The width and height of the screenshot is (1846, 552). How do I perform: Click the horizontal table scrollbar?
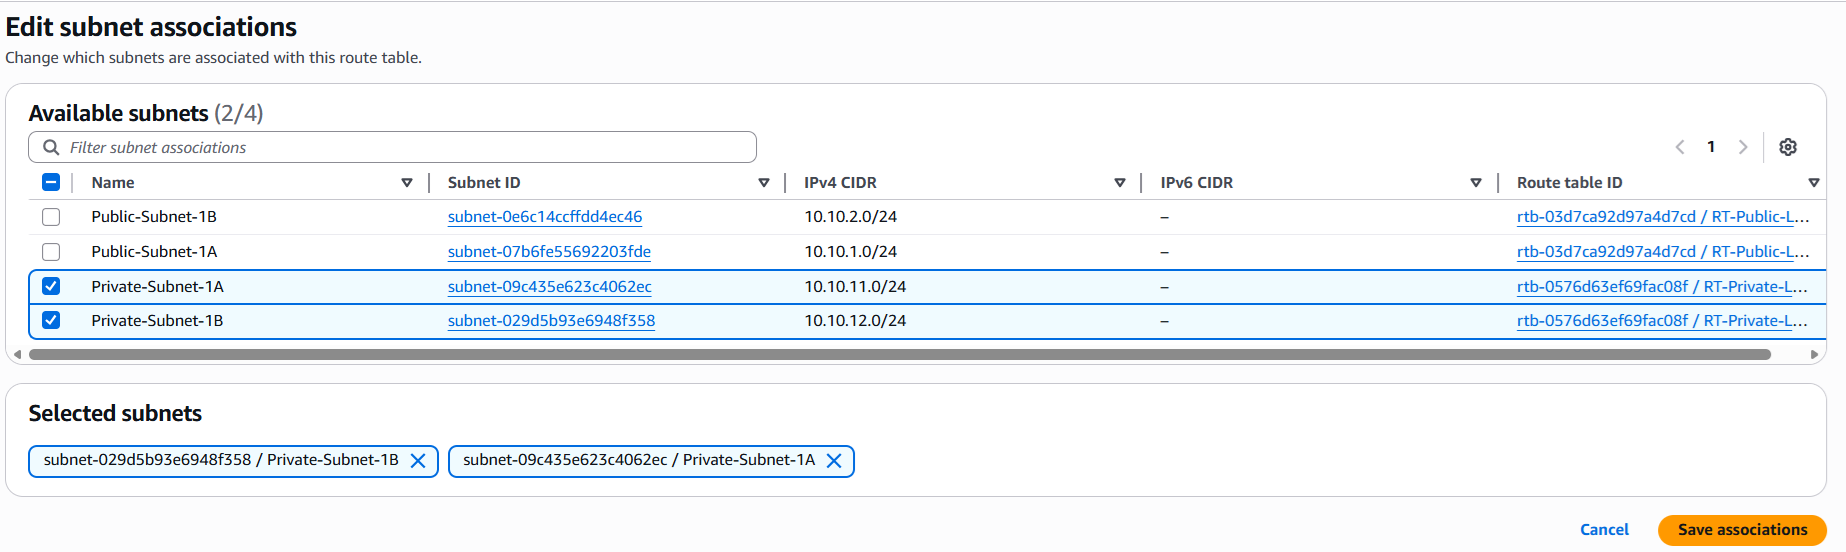pos(900,354)
